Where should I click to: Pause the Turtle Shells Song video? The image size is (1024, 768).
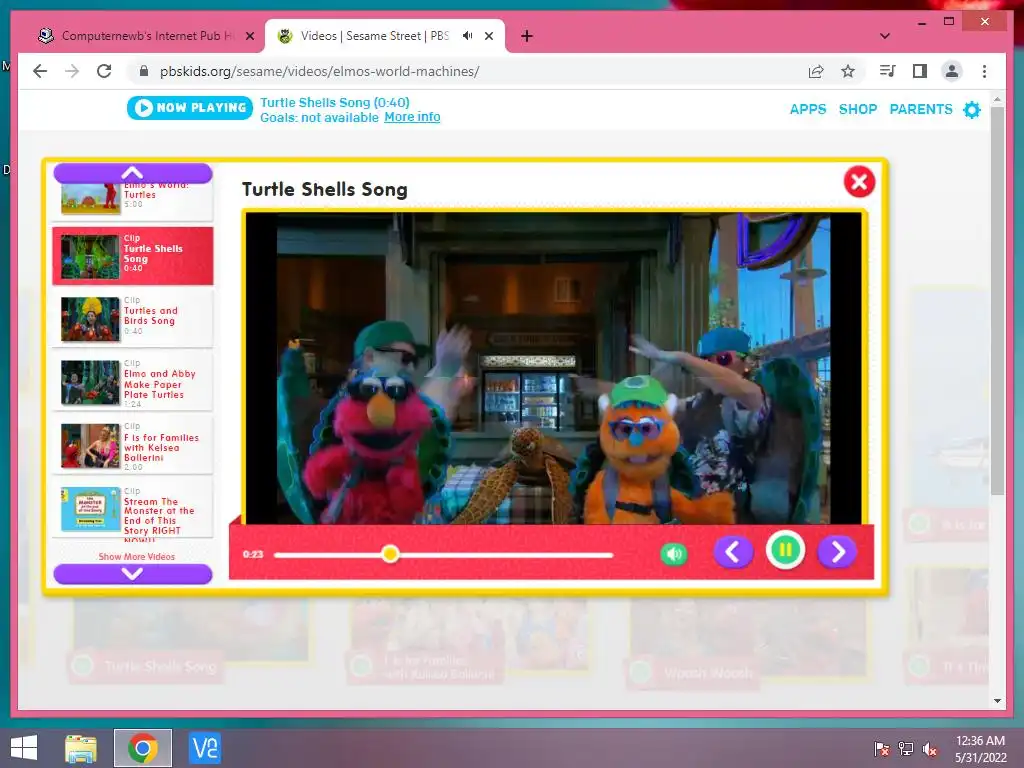(785, 551)
